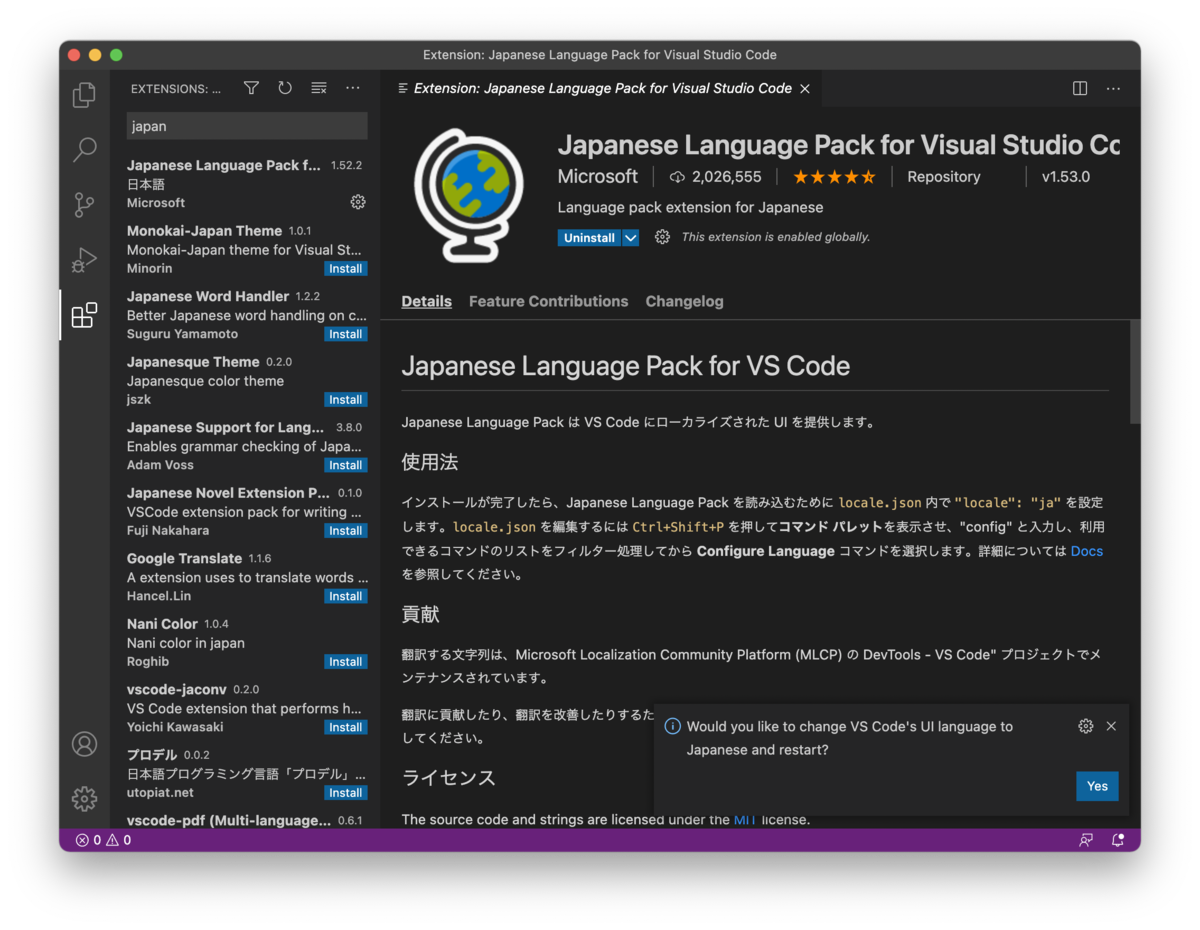1200x930 pixels.
Task: Click the split editor icon
Action: click(1079, 88)
